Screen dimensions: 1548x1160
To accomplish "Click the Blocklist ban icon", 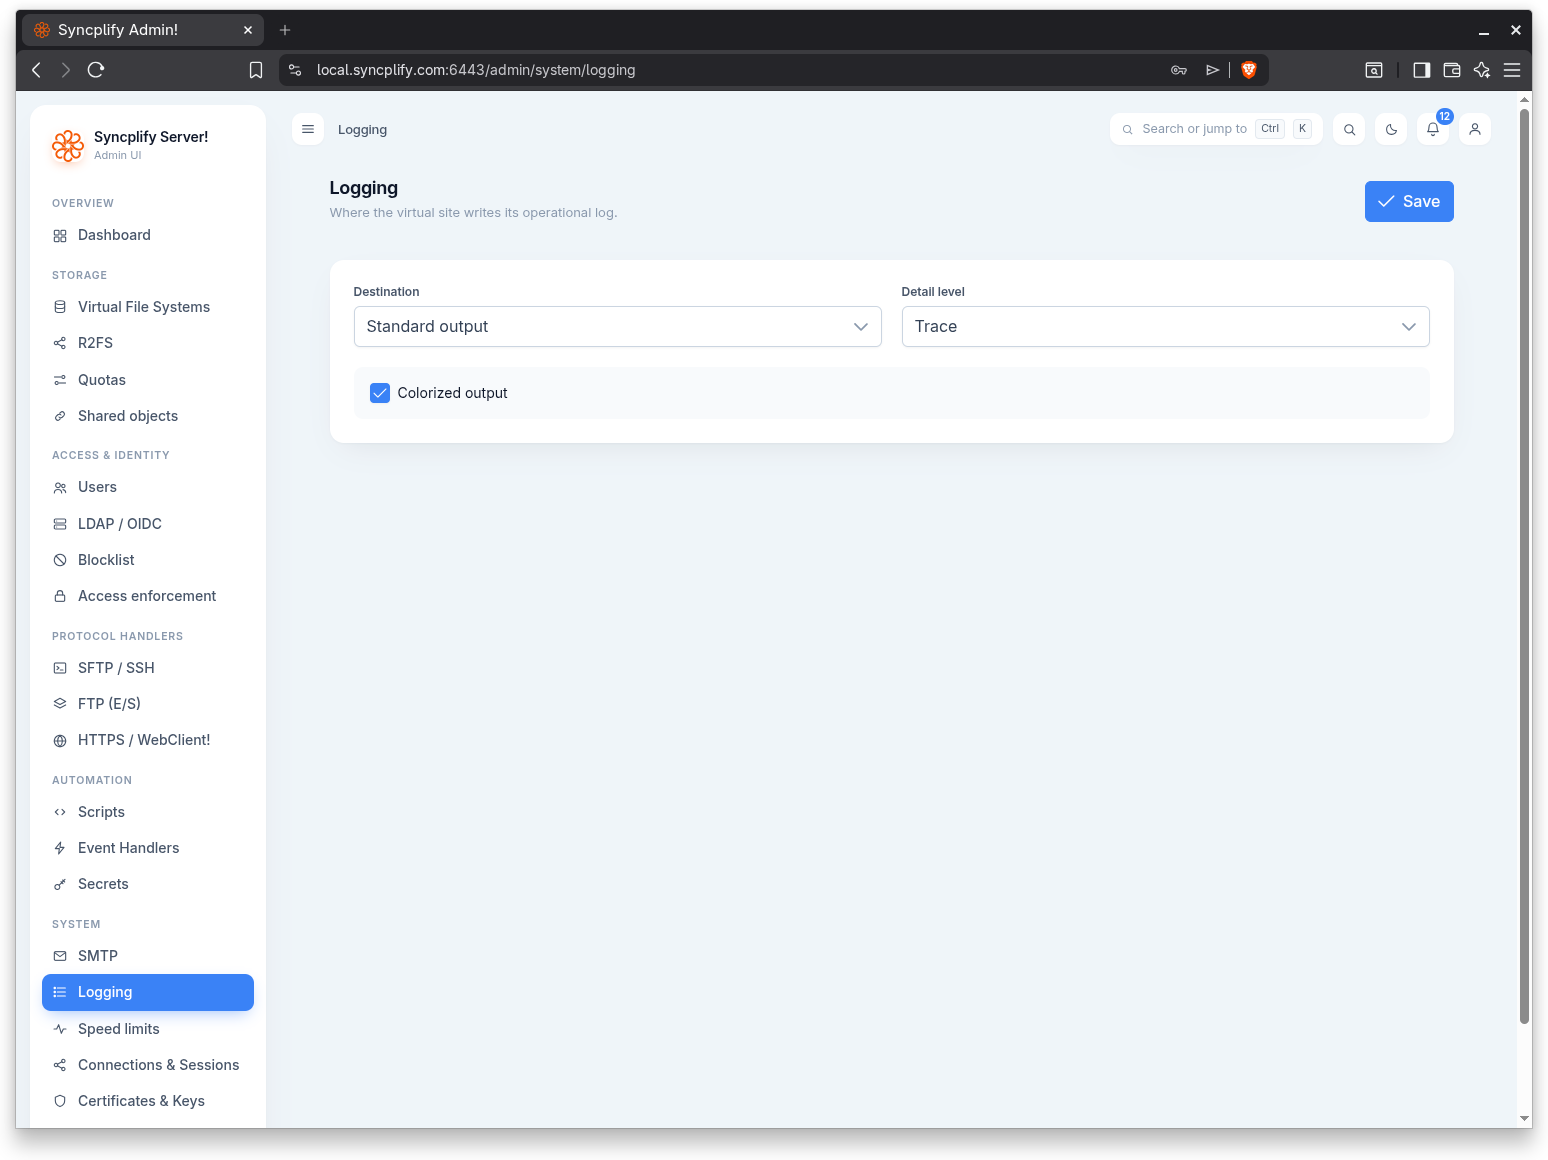I will click(60, 560).
